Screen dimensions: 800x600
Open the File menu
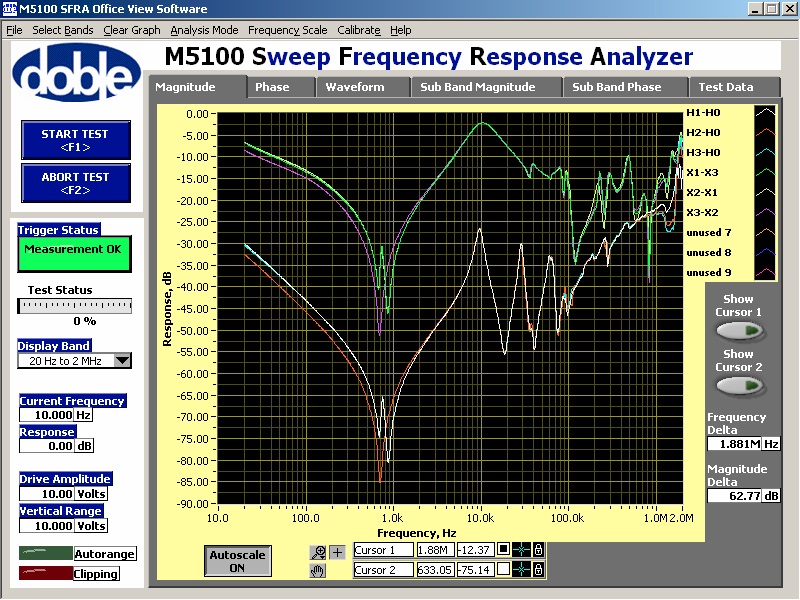point(14,30)
